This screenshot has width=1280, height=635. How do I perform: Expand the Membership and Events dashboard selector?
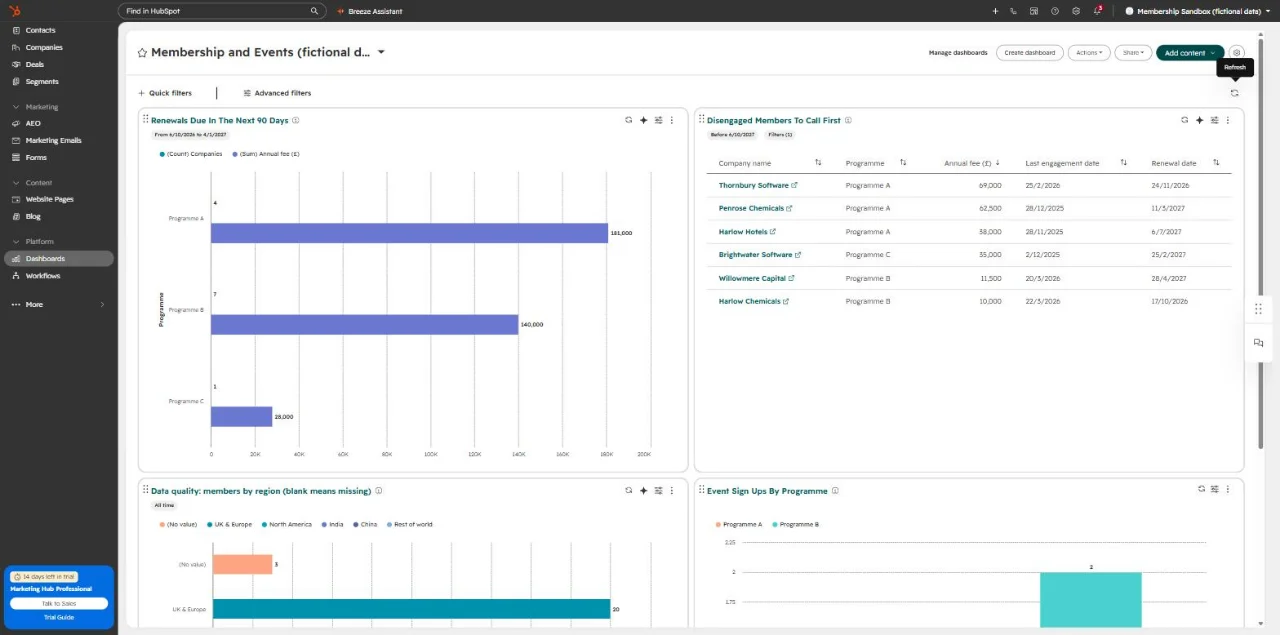pyautogui.click(x=381, y=52)
